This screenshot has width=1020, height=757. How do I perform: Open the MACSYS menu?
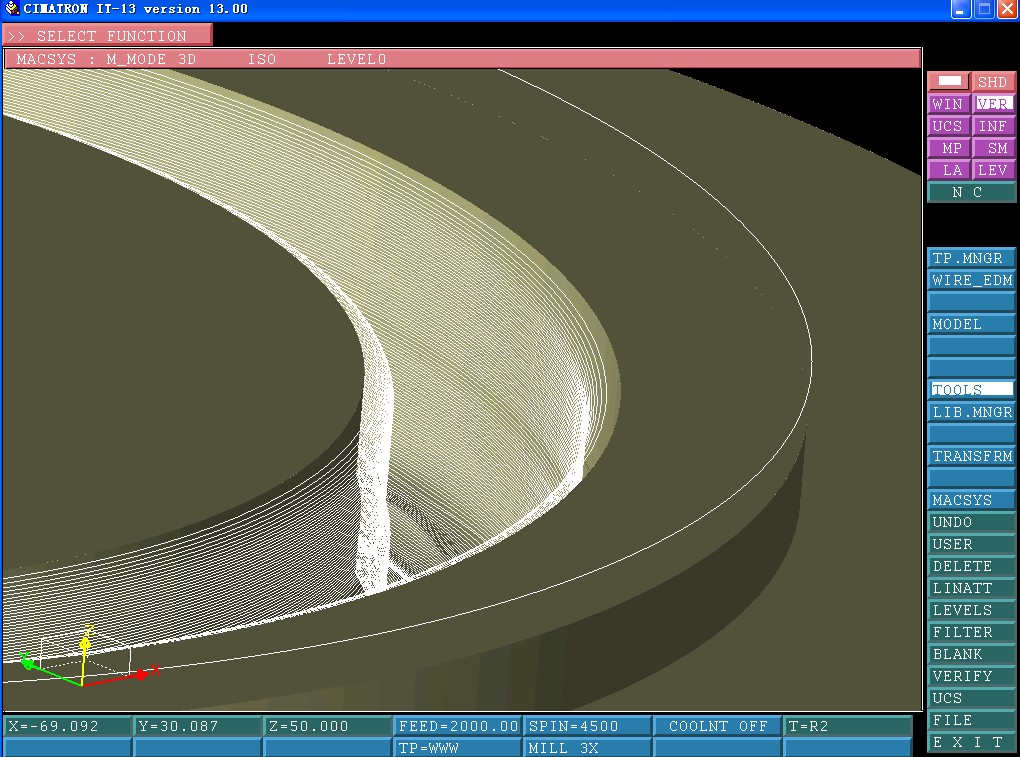point(971,500)
